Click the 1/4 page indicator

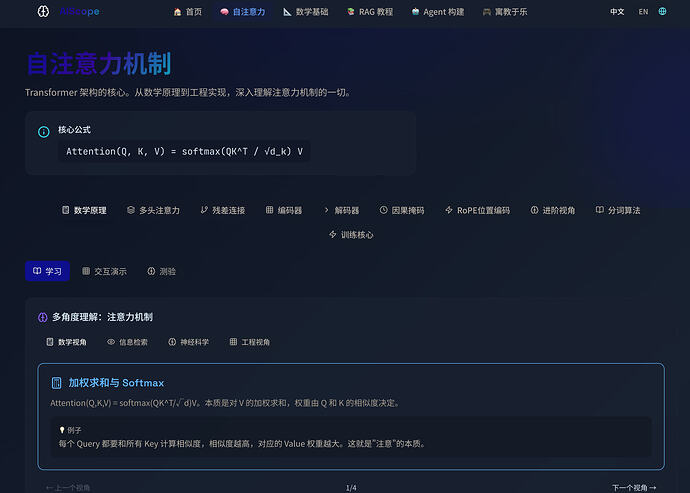(x=351, y=488)
